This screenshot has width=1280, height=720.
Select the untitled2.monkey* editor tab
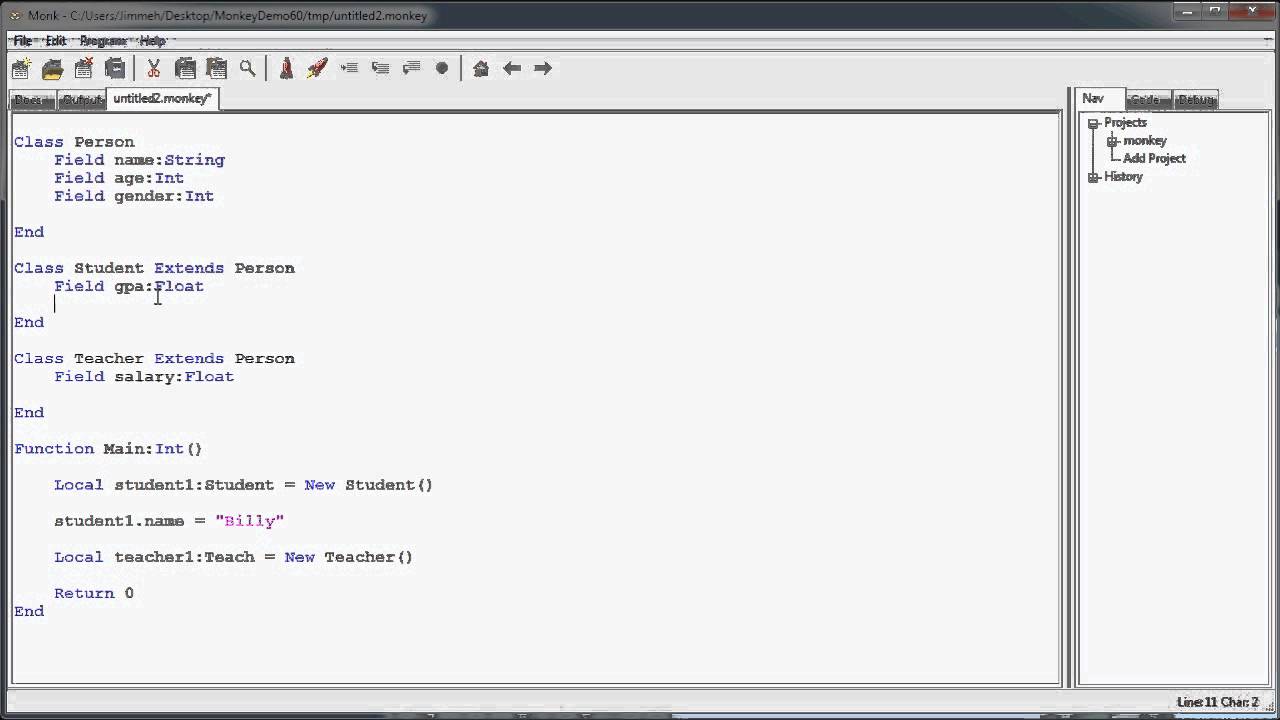pos(162,98)
